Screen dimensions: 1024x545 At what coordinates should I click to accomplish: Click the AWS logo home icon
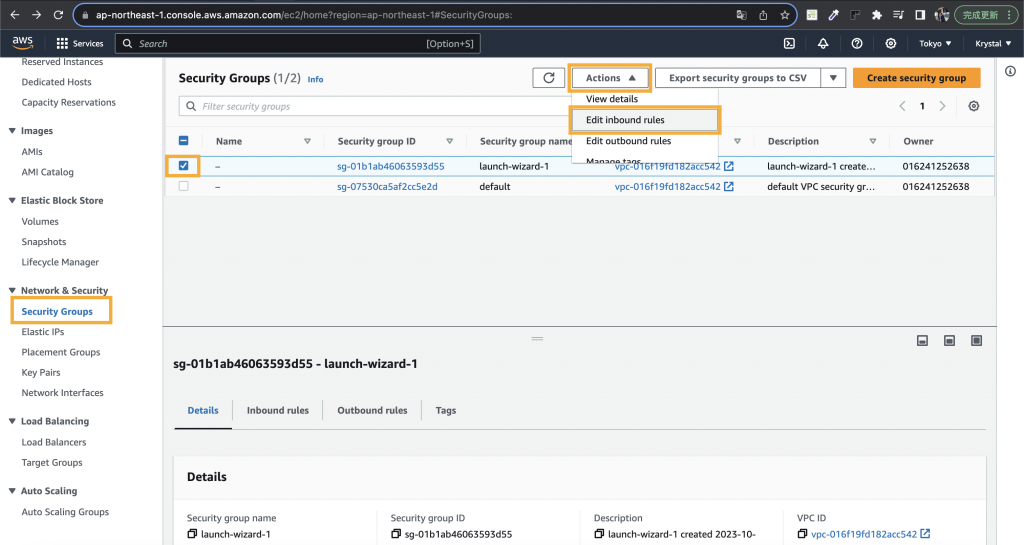(x=22, y=42)
